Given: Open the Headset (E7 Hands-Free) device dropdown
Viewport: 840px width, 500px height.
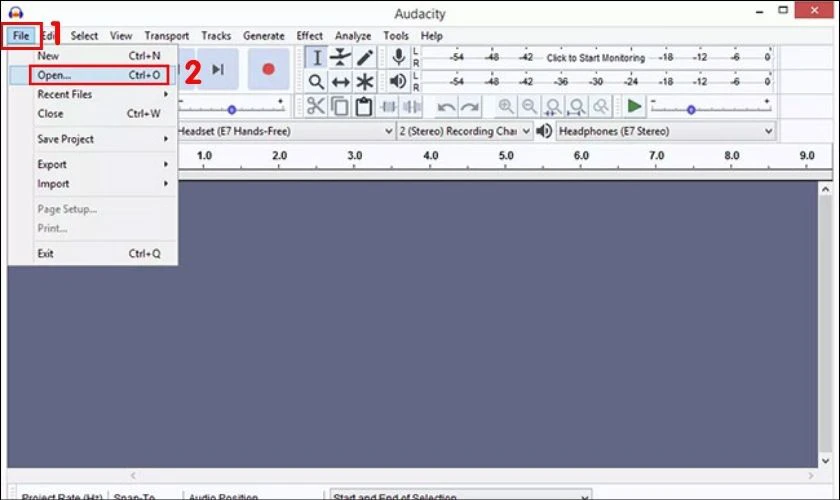Looking at the screenshot, I should (x=285, y=131).
